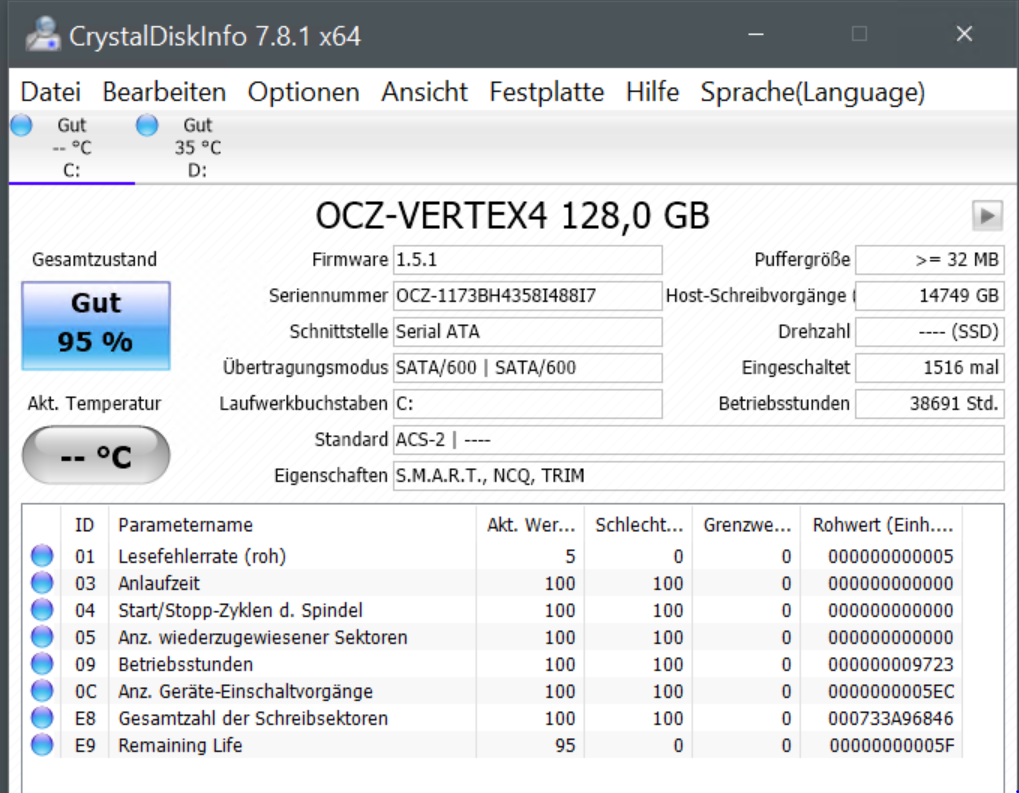Click the Eigenschaften field S.M.A.R.T., NCQ, TRIM
Image resolution: width=1019 pixels, height=793 pixels.
pyautogui.click(x=699, y=476)
